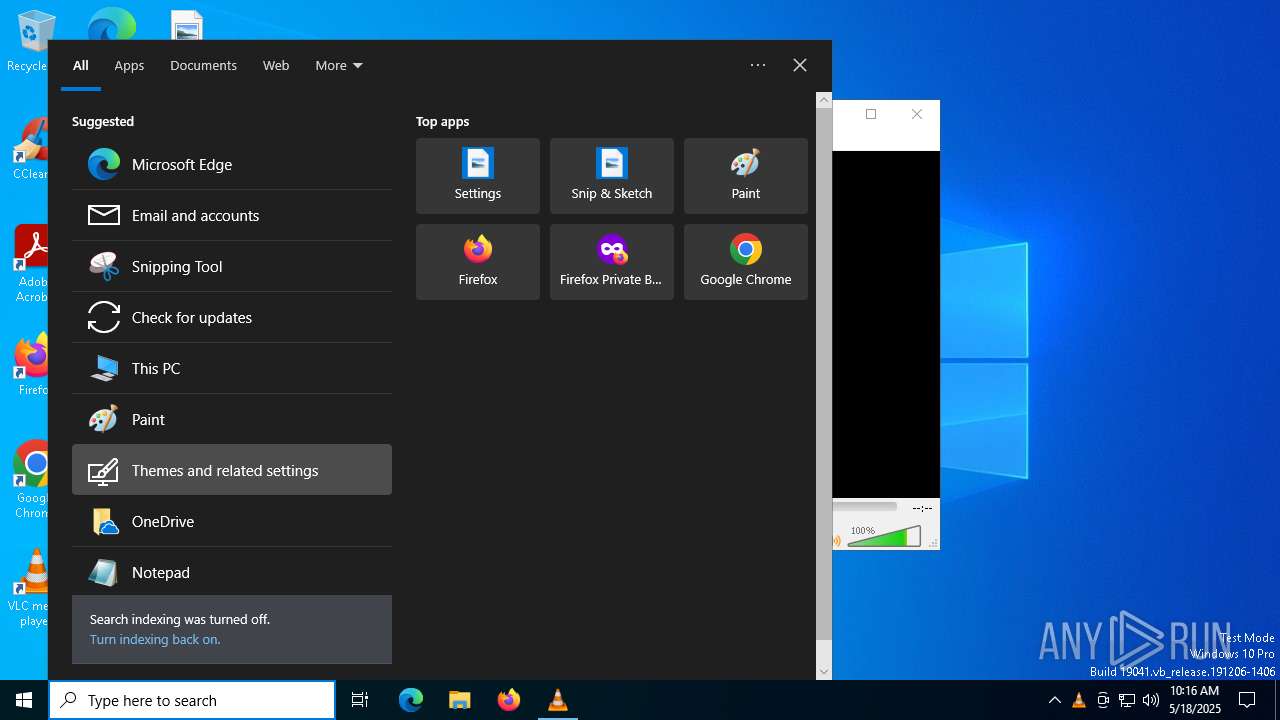Select Check for updates suggestion
This screenshot has height=720, width=1280.
[x=232, y=317]
